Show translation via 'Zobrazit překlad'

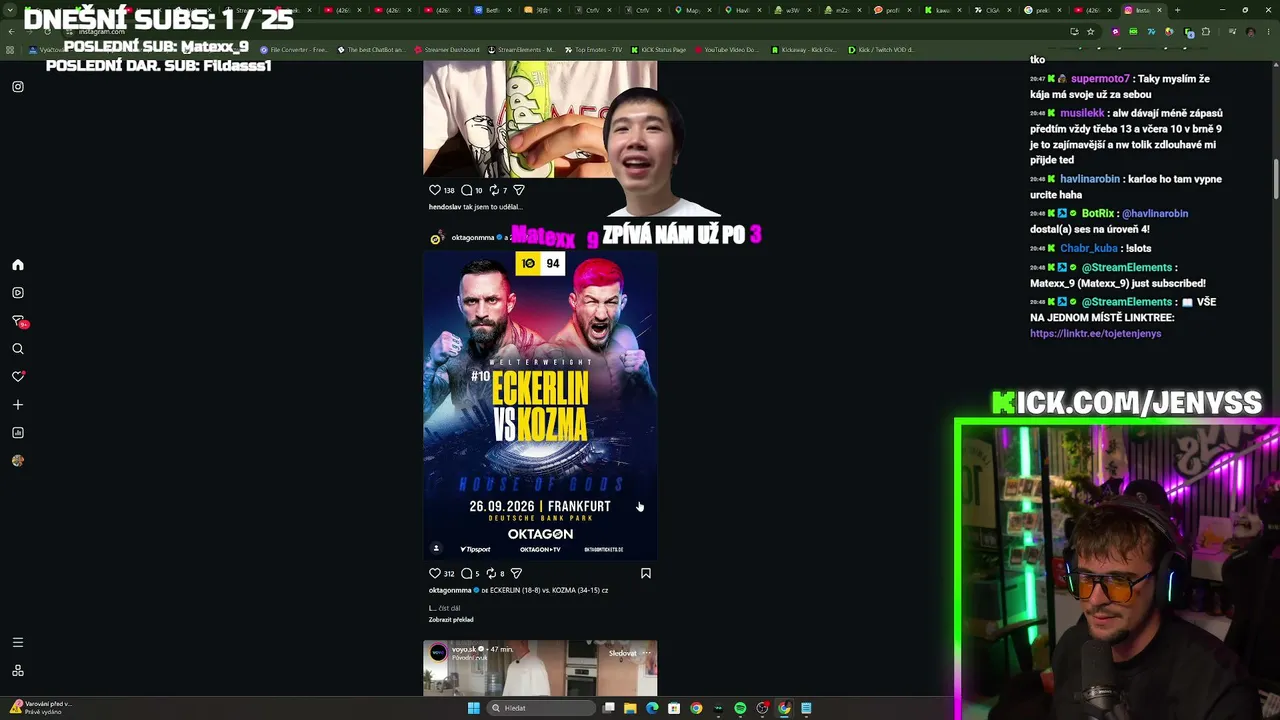pos(451,620)
